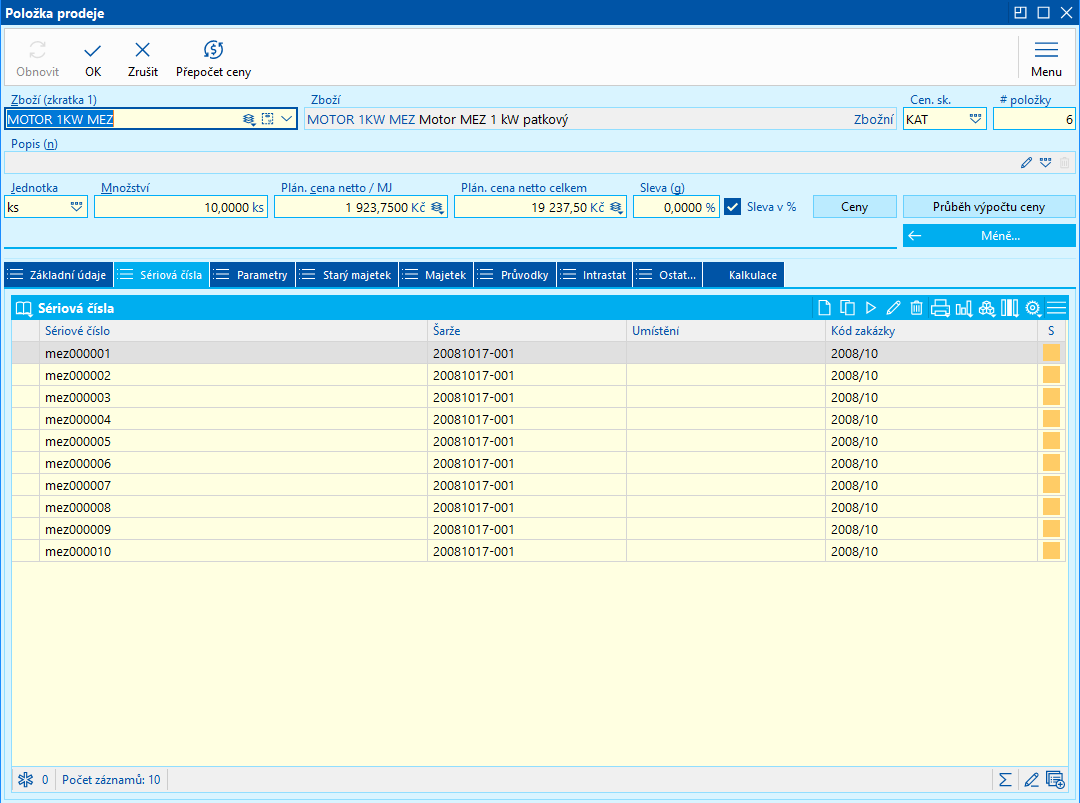Switch to the Základní údaje tab
The width and height of the screenshot is (1080, 803).
59,275
